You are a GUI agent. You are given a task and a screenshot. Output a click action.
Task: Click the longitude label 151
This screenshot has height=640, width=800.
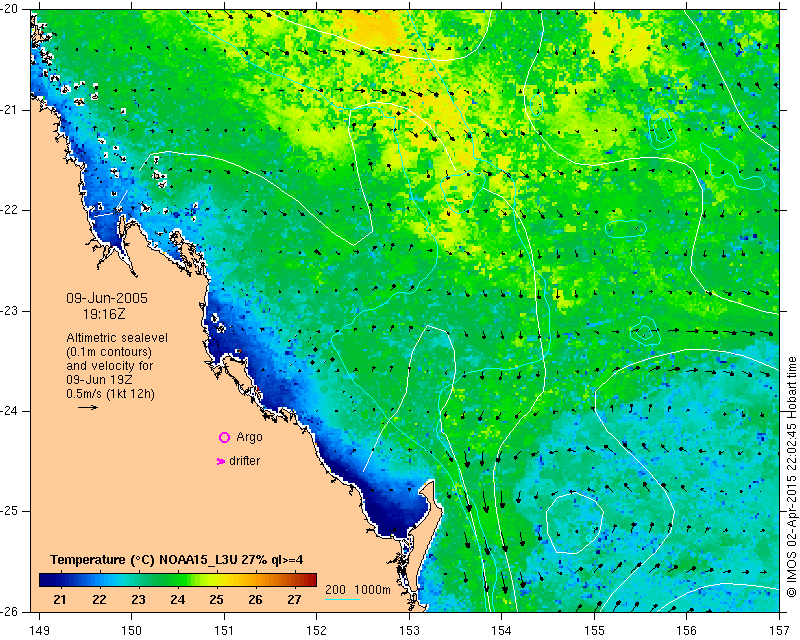click(224, 631)
